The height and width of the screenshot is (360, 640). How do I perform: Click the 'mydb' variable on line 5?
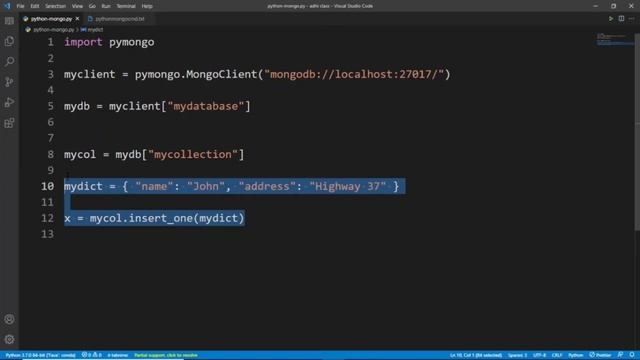tap(77, 106)
